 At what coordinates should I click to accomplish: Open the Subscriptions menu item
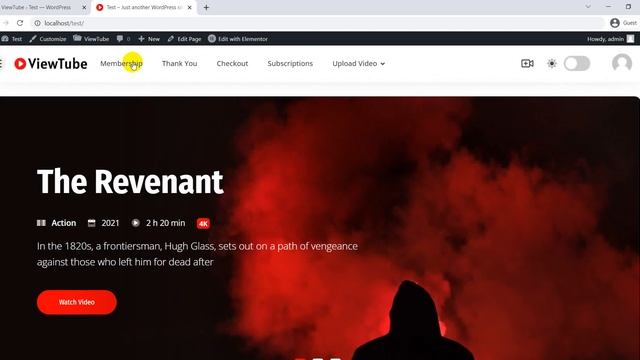(290, 63)
